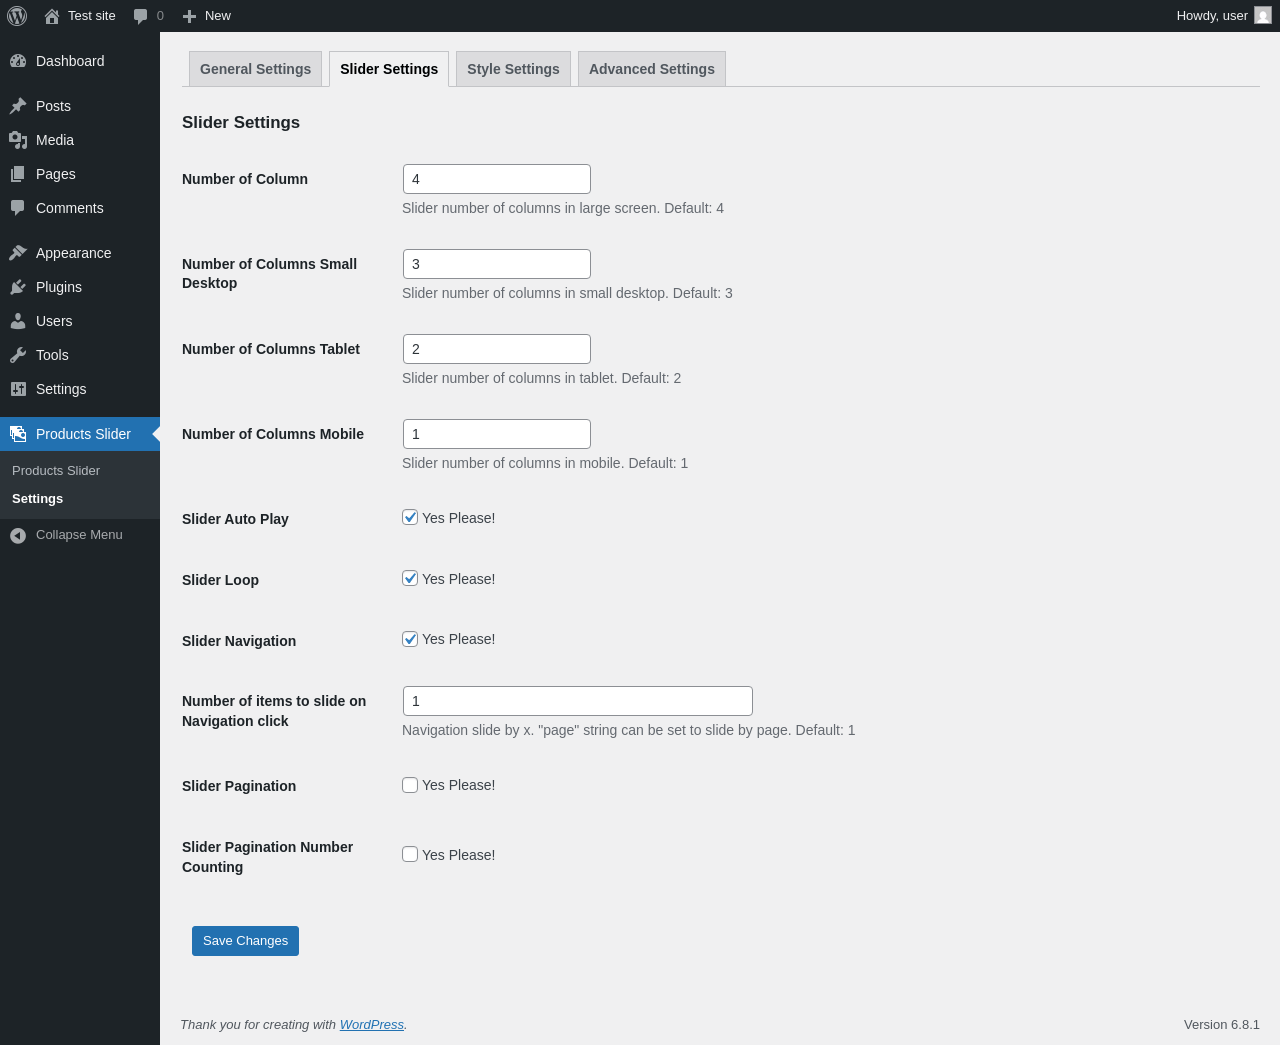The image size is (1280, 1045).
Task: Click the Test site home icon
Action: (x=52, y=16)
